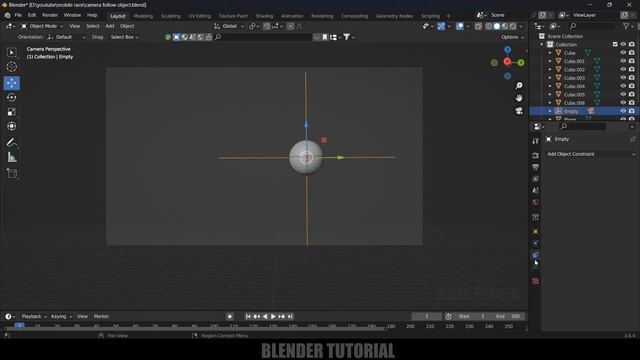Open the Render properties tab
This screenshot has width=640, height=360.
coord(536,156)
